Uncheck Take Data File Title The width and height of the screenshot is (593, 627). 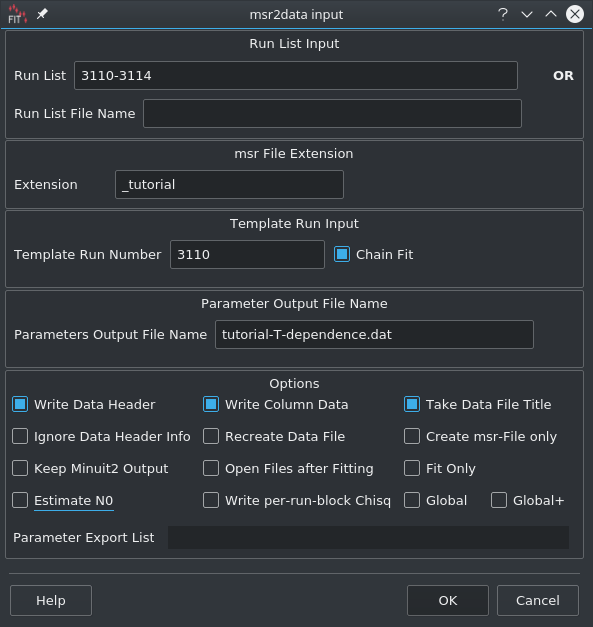412,404
